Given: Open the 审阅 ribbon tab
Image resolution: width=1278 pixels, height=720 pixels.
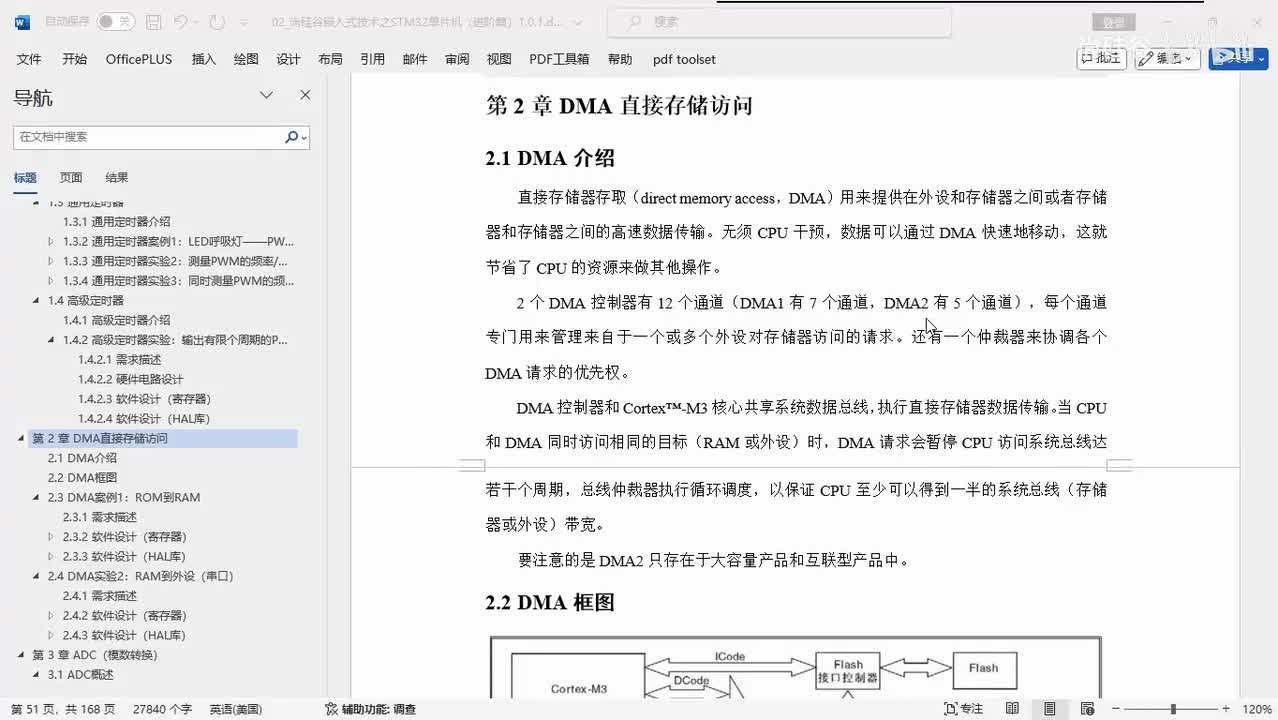Looking at the screenshot, I should (x=457, y=59).
